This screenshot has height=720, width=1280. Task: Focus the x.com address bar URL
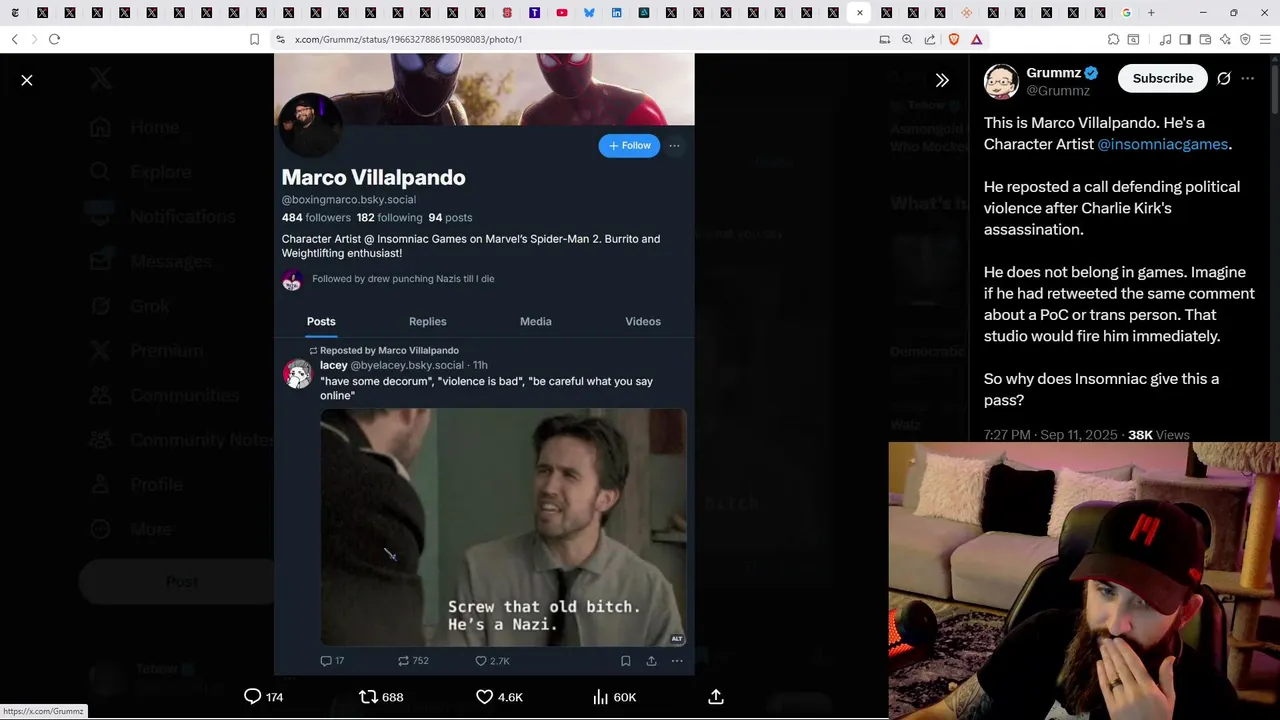coord(408,39)
